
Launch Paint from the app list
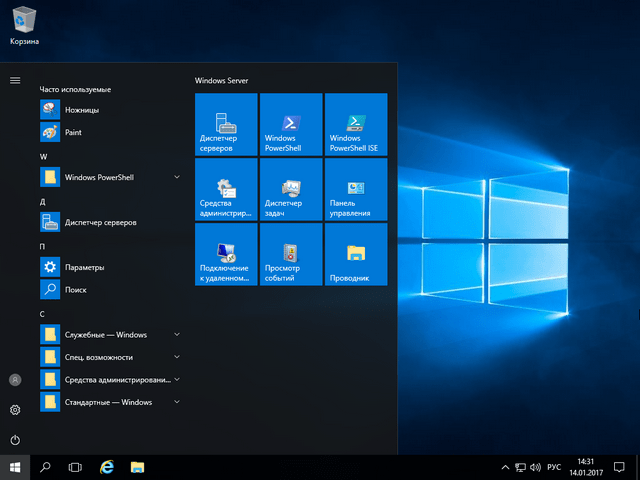coord(73,132)
